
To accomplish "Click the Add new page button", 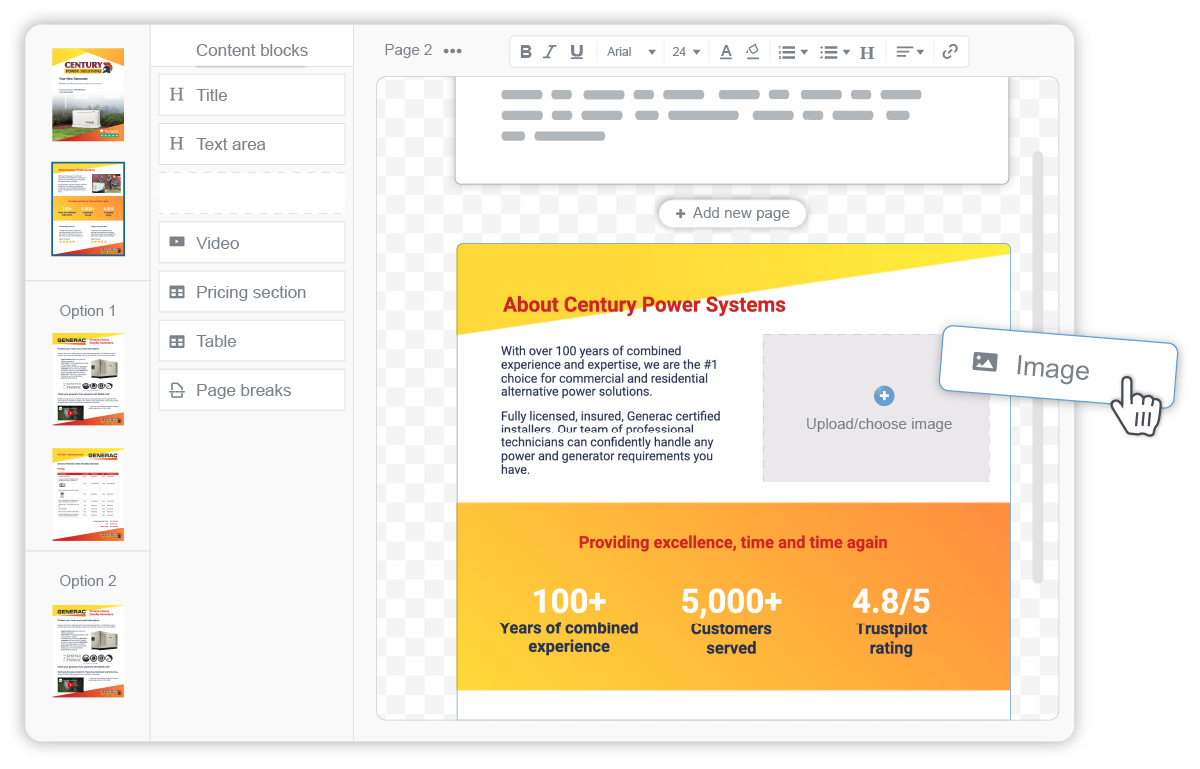I will click(x=732, y=213).
